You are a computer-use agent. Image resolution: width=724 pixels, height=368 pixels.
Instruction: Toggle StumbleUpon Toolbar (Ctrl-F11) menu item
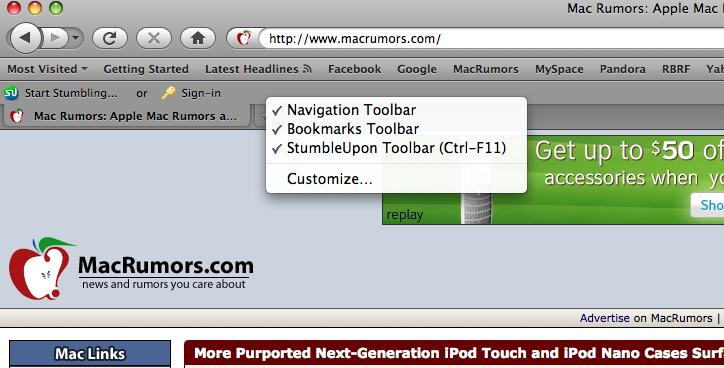point(396,148)
